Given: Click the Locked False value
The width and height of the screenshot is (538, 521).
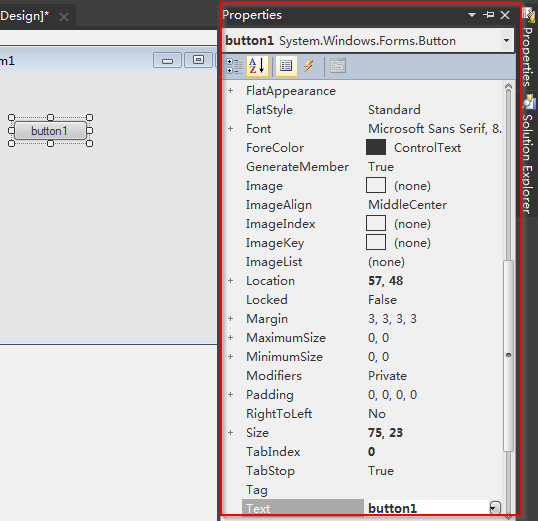Looking at the screenshot, I should coord(382,300).
